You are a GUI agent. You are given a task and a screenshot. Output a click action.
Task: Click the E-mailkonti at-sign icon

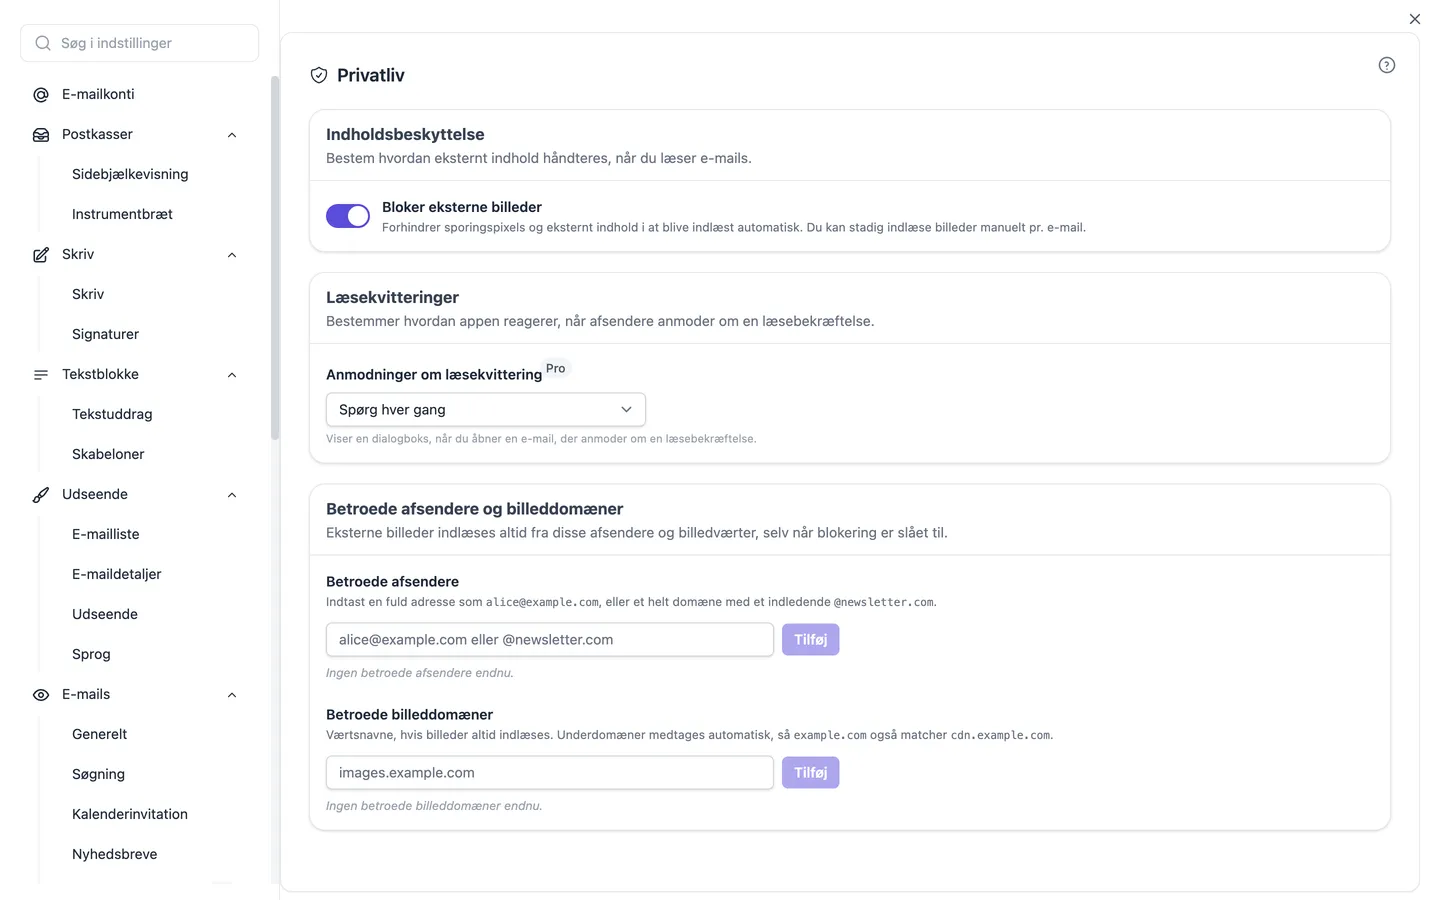pyautogui.click(x=41, y=95)
